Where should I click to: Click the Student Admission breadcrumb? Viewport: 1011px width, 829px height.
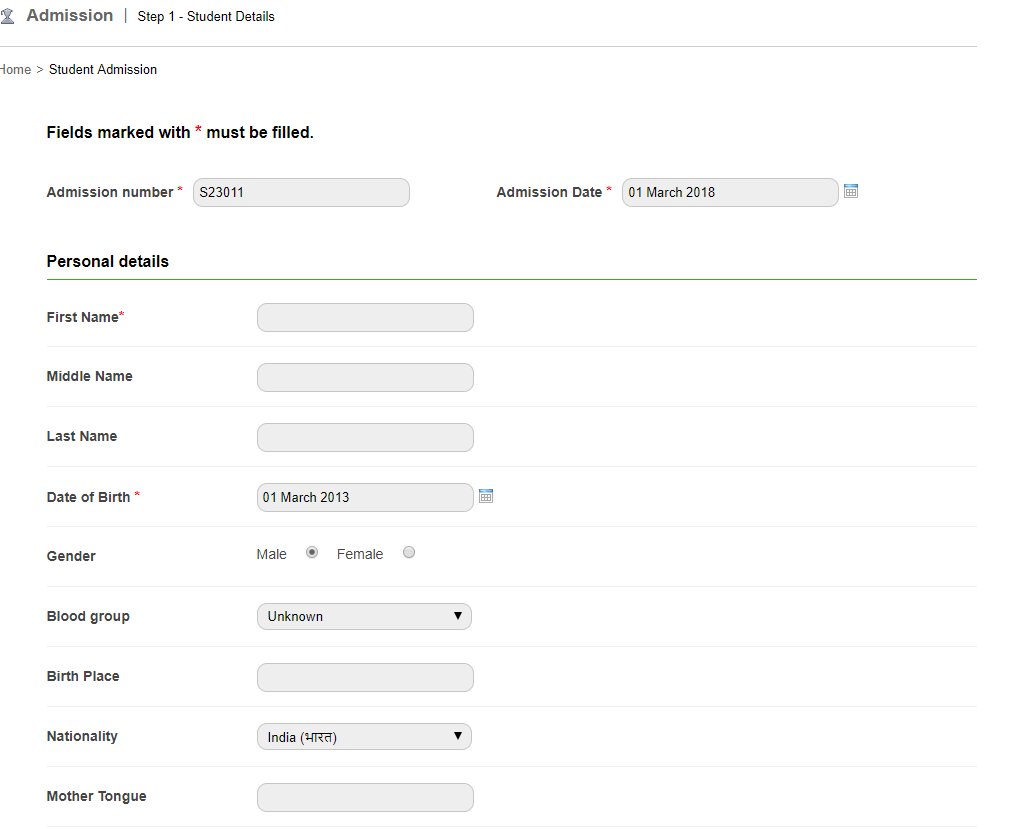pos(103,70)
